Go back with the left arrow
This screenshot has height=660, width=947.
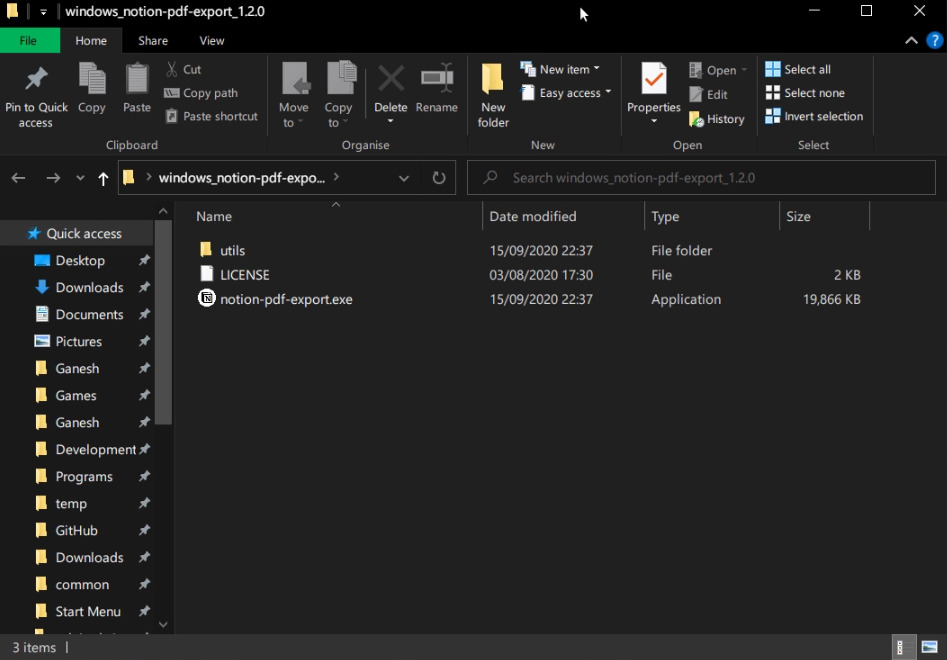coord(18,178)
